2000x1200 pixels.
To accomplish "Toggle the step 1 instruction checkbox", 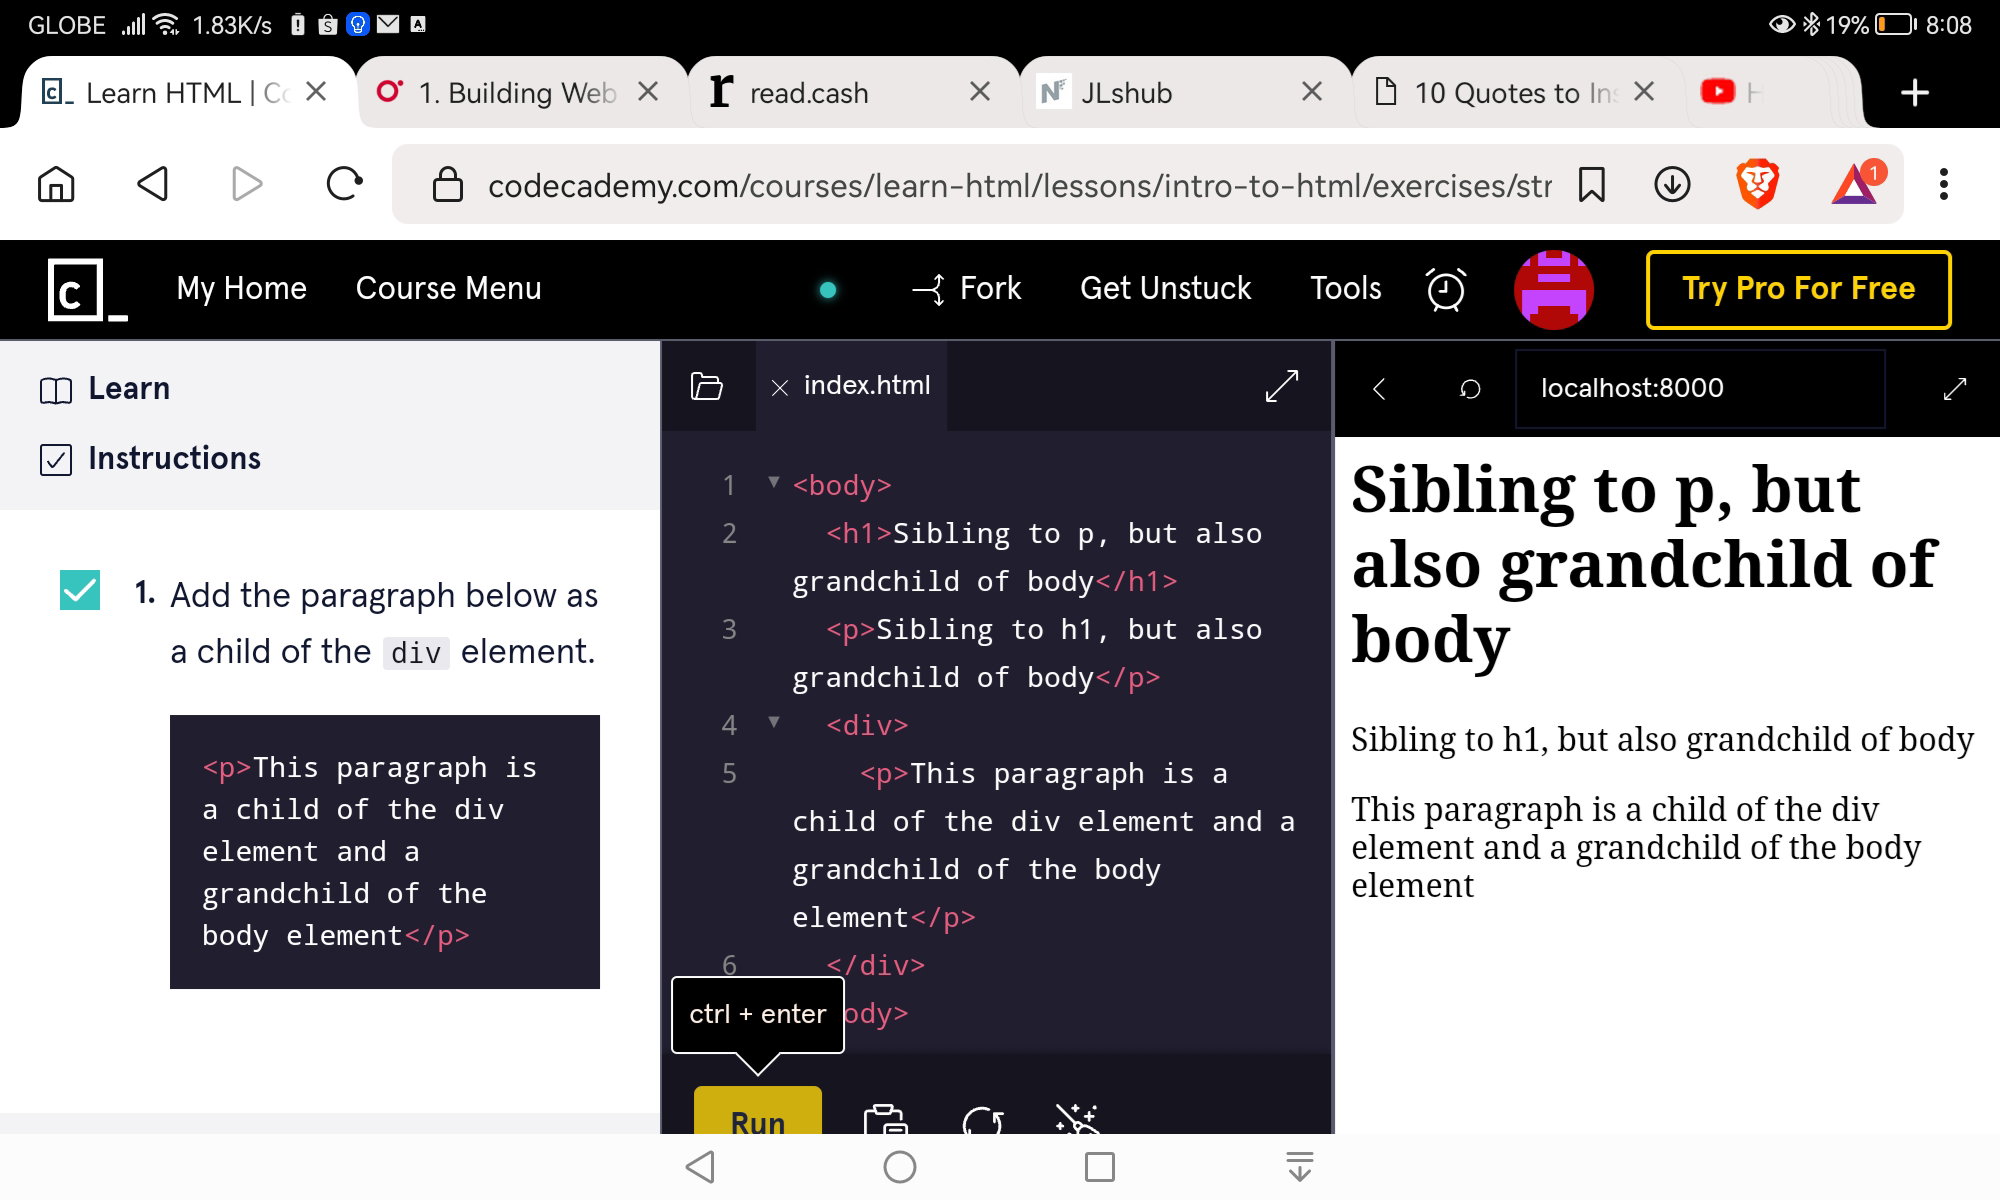I will [x=80, y=590].
